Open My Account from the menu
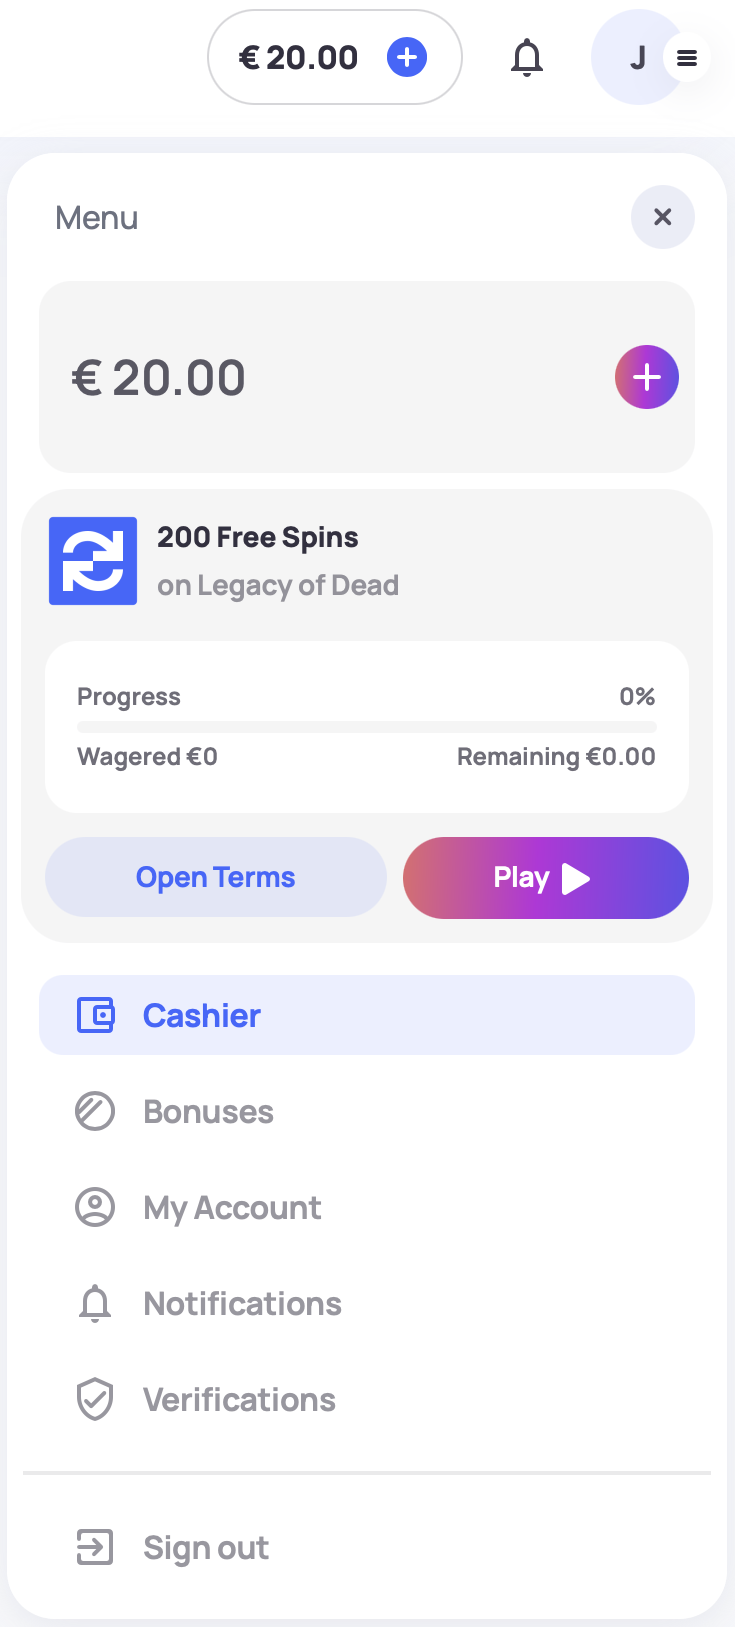This screenshot has height=1627, width=735. click(x=232, y=1207)
